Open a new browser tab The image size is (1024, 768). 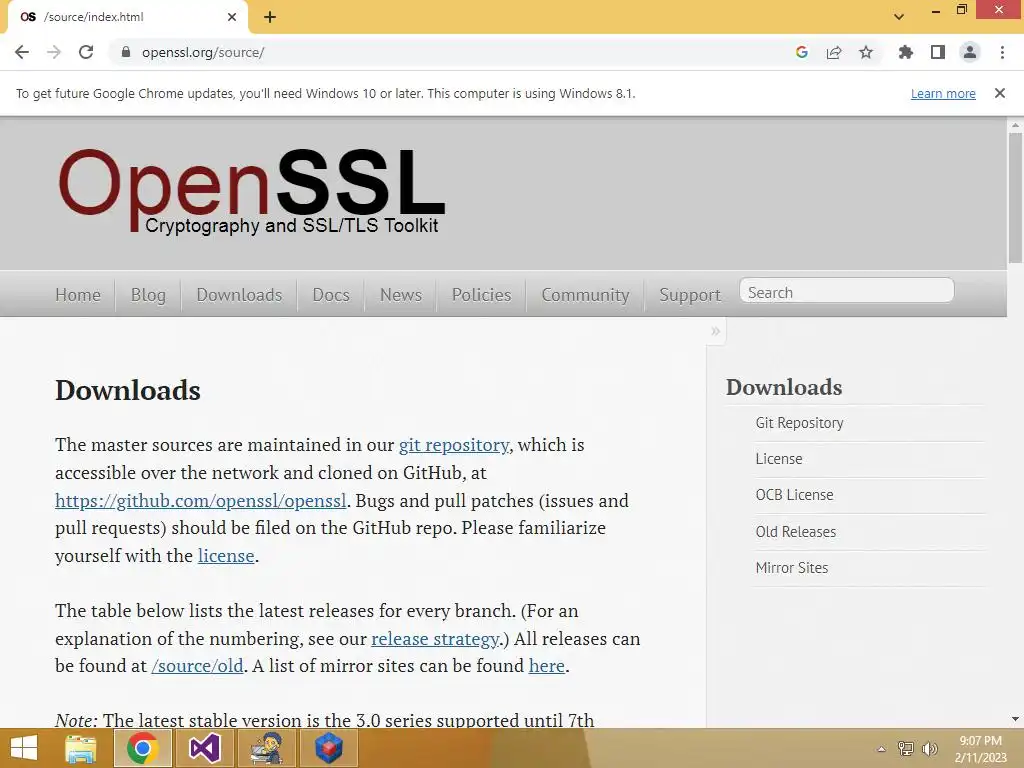[x=270, y=17]
